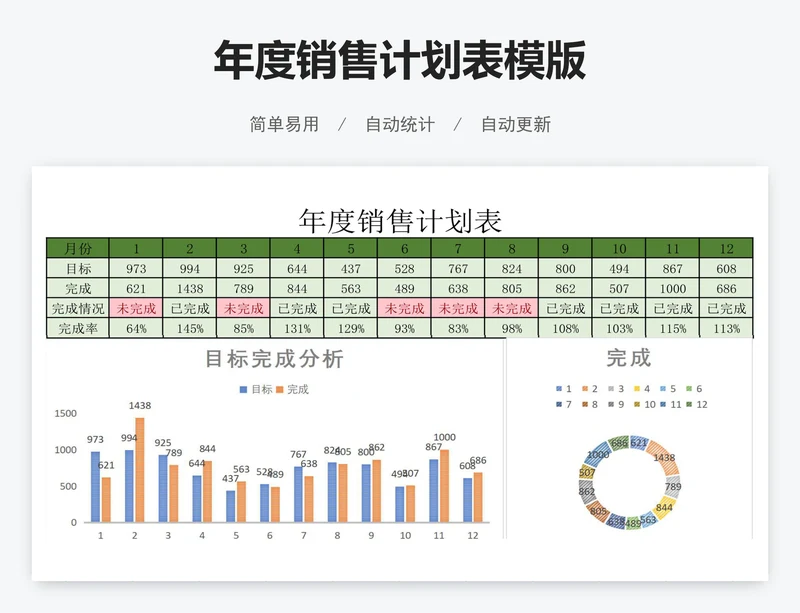Viewport: 800px width, 613px height.
Task: Click the 自动更新 subtitle text
Action: [516, 124]
